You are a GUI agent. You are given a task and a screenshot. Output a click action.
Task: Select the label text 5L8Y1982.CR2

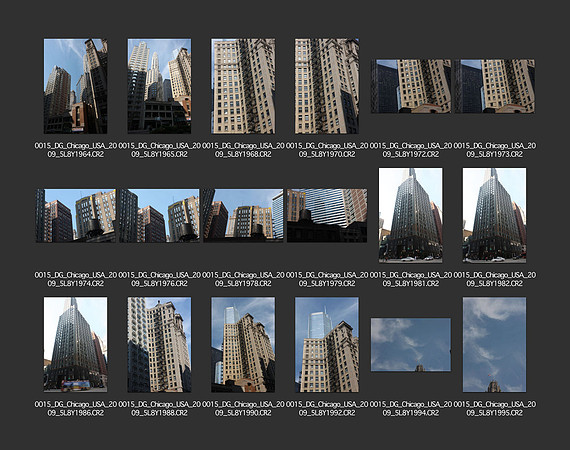[494, 279]
